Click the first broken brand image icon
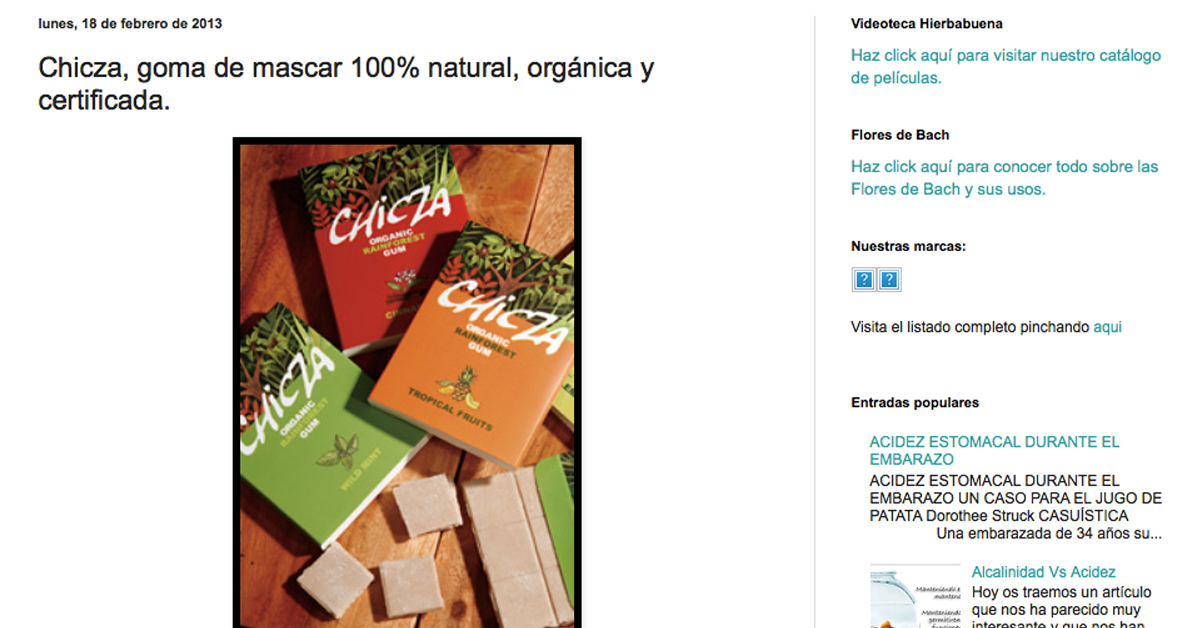Viewport: 1200px width, 628px height. pyautogui.click(x=864, y=280)
